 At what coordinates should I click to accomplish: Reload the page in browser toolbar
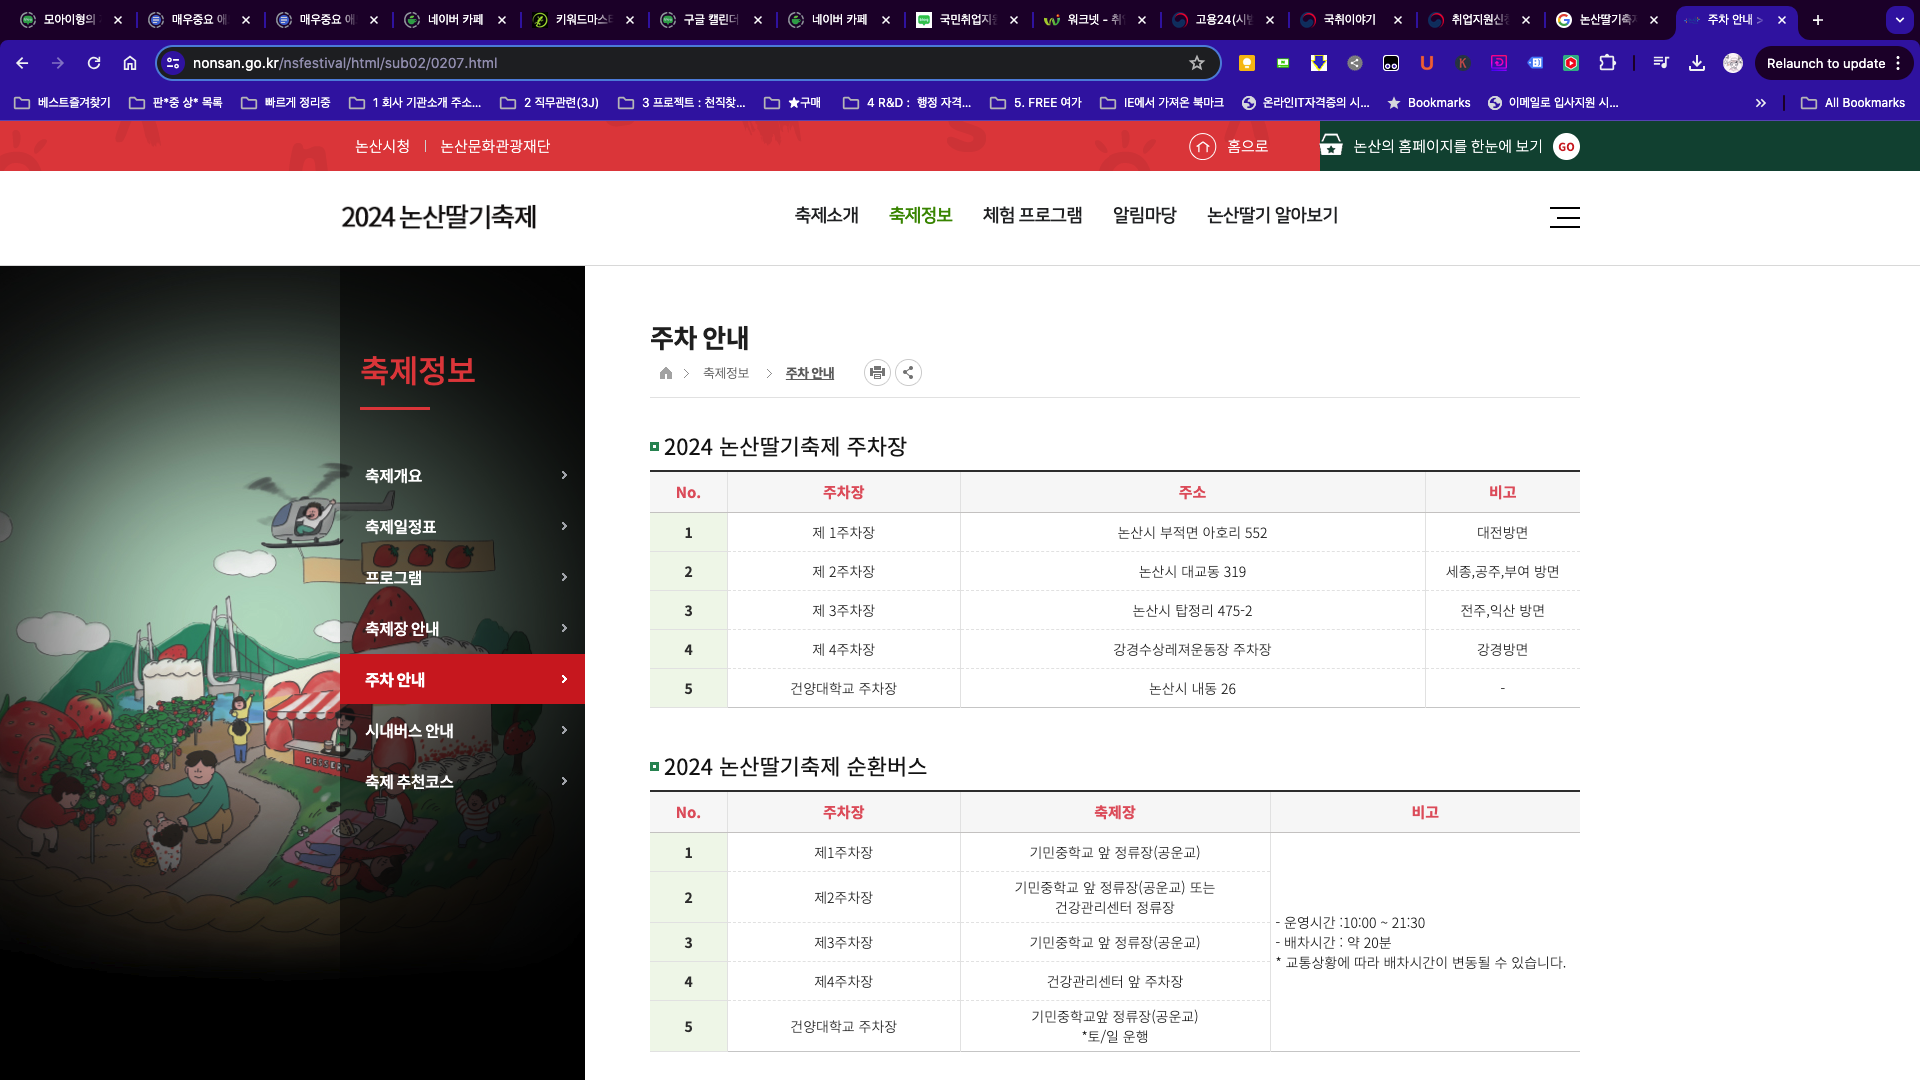tap(94, 63)
